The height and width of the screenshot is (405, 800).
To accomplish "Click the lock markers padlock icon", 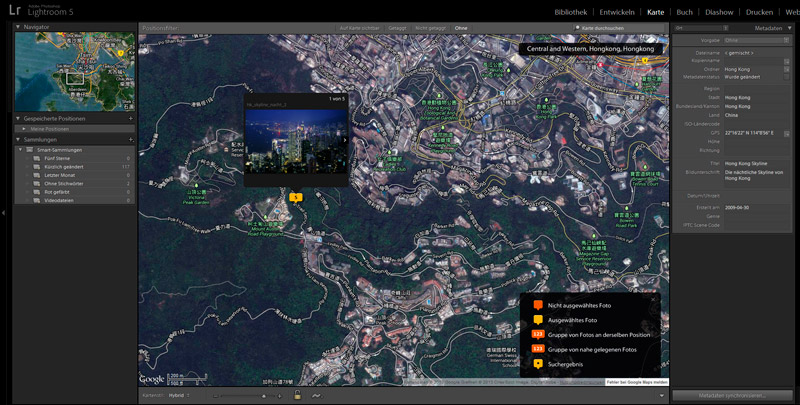I will 296,396.
